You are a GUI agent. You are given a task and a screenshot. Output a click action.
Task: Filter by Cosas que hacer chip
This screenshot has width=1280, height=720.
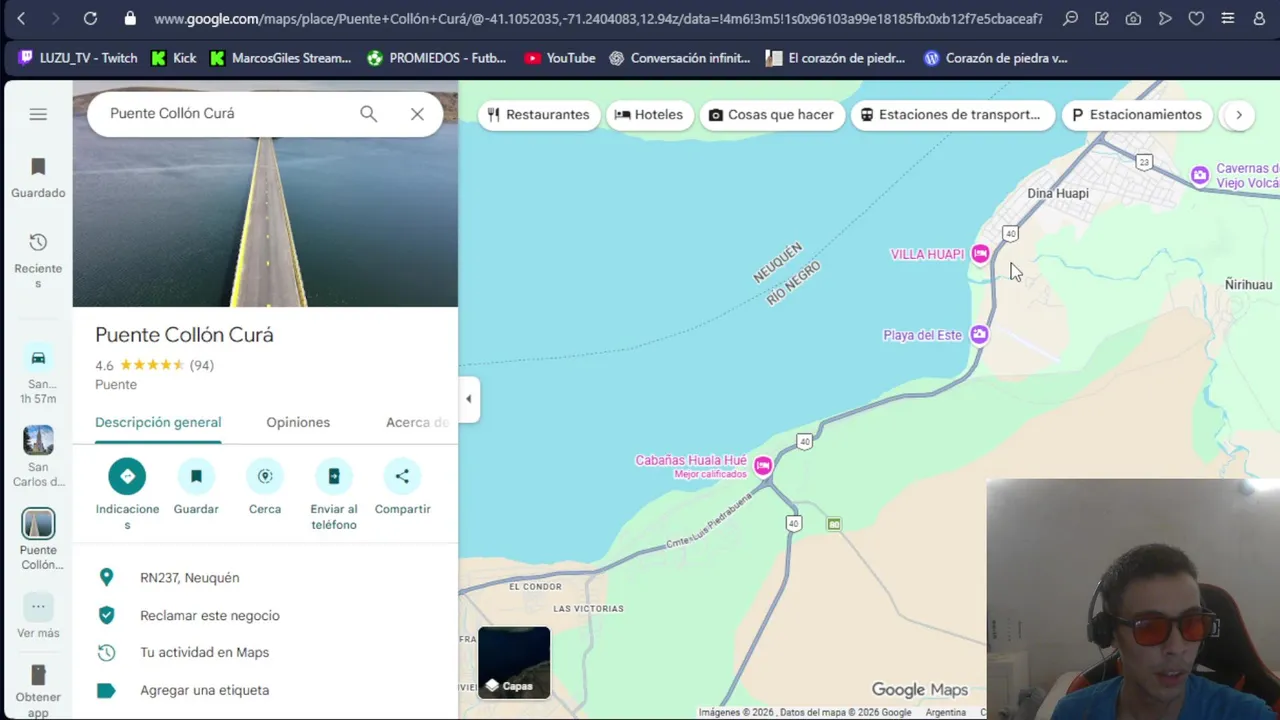point(771,115)
